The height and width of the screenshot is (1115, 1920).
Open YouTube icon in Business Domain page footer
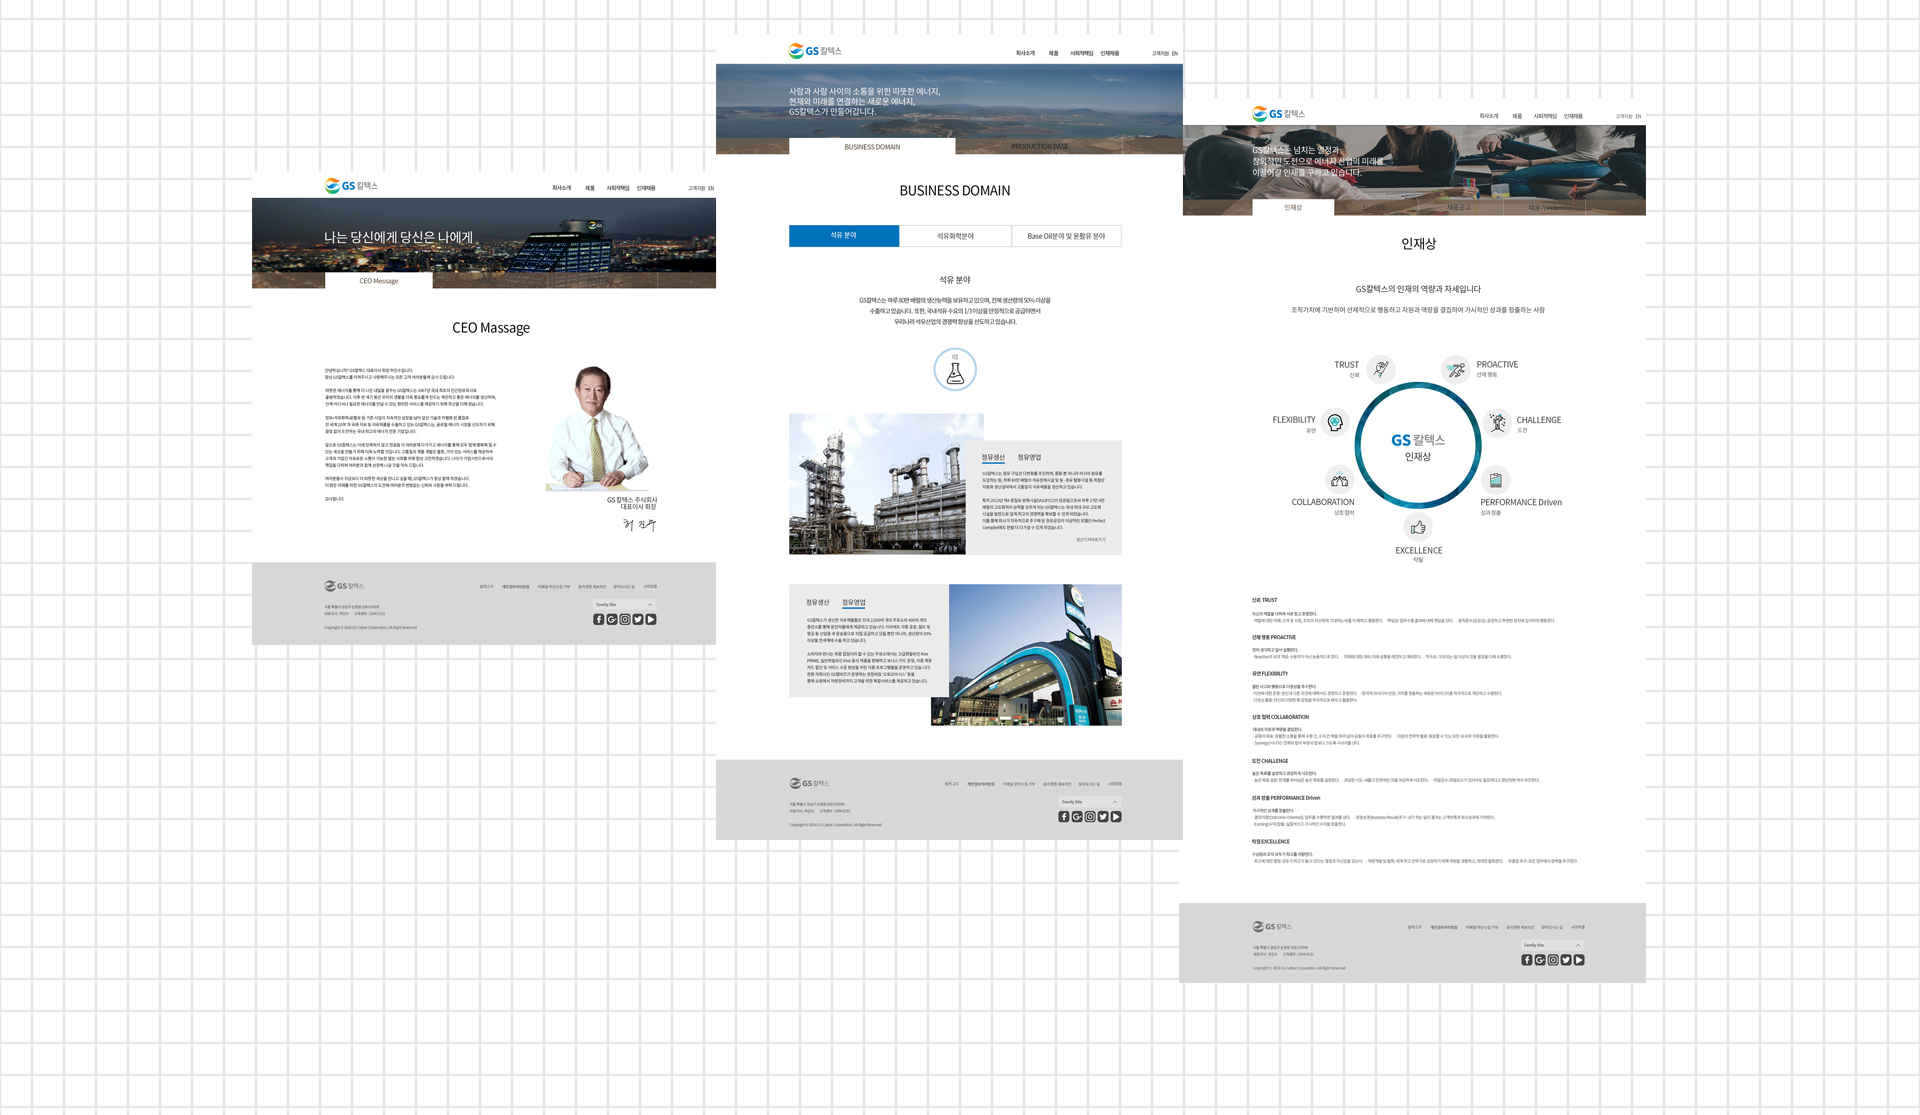[1116, 817]
